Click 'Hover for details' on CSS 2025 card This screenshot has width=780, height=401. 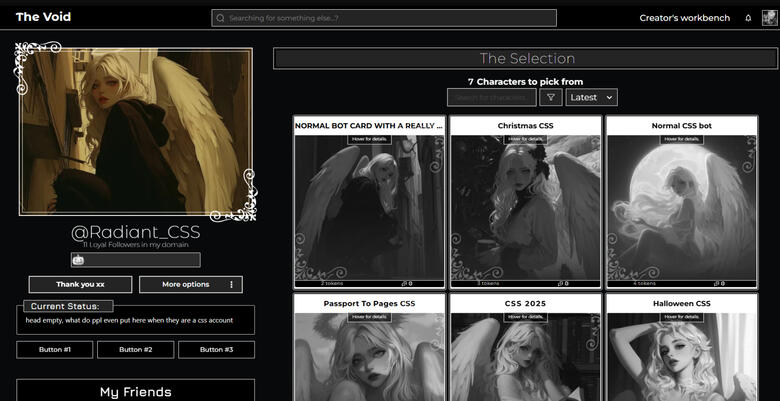click(525, 317)
